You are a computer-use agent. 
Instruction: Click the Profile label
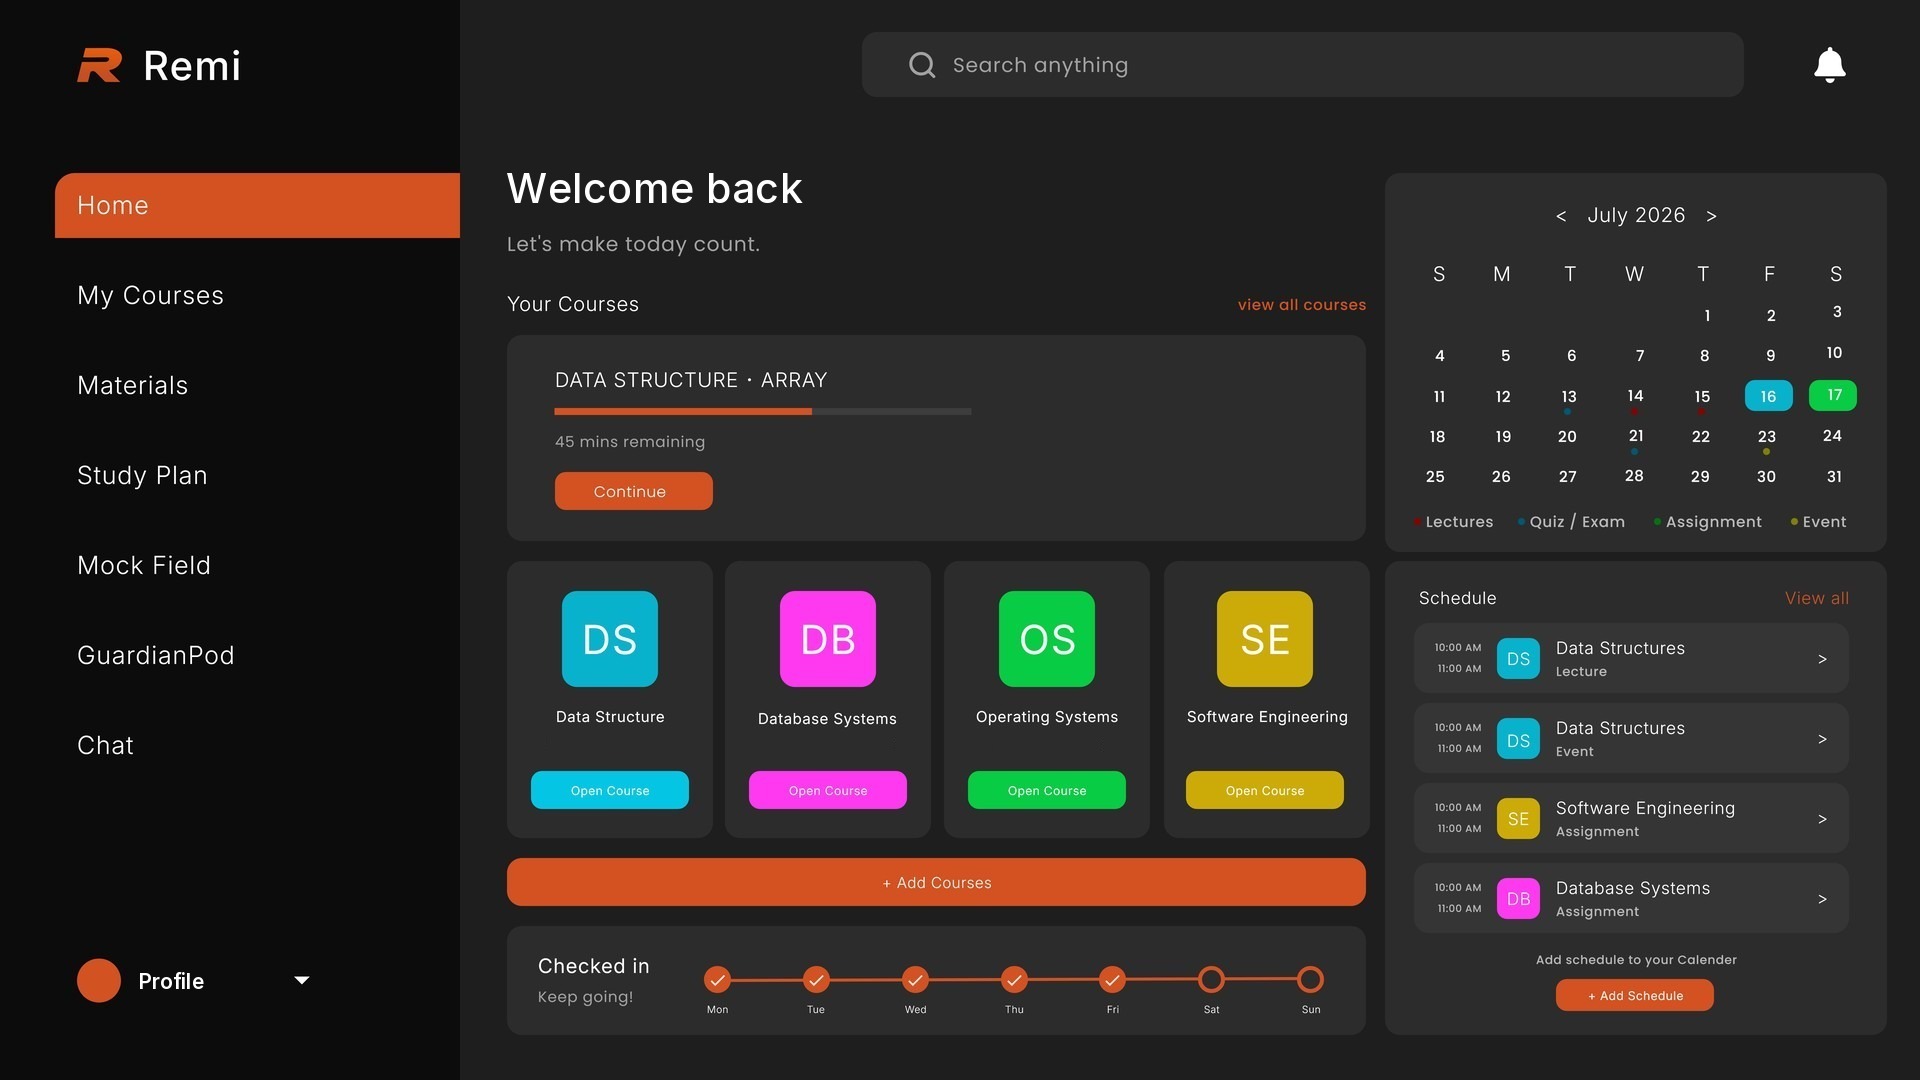(x=171, y=981)
